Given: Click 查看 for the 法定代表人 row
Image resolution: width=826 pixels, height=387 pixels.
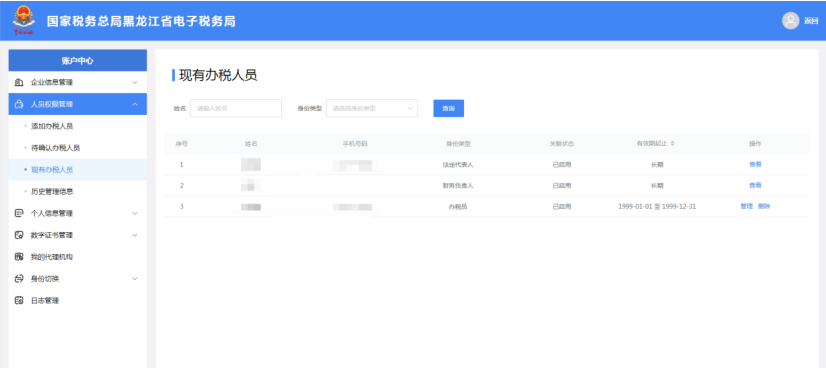Looking at the screenshot, I should [x=755, y=164].
